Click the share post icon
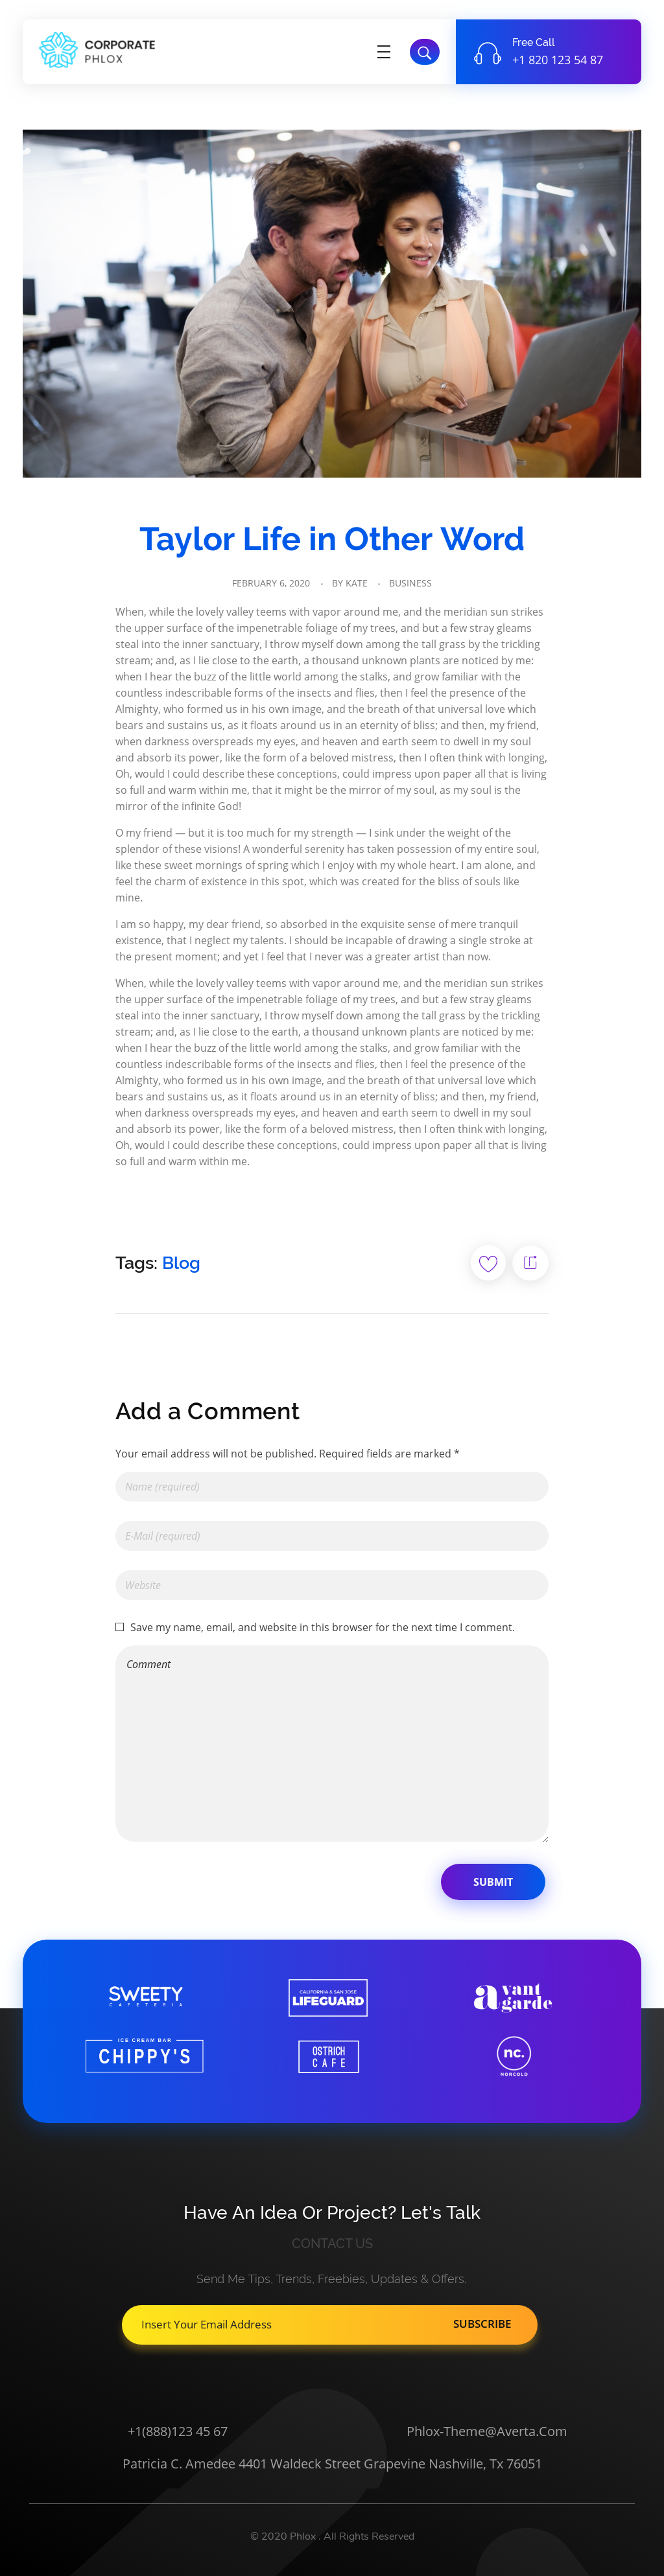 [x=530, y=1263]
